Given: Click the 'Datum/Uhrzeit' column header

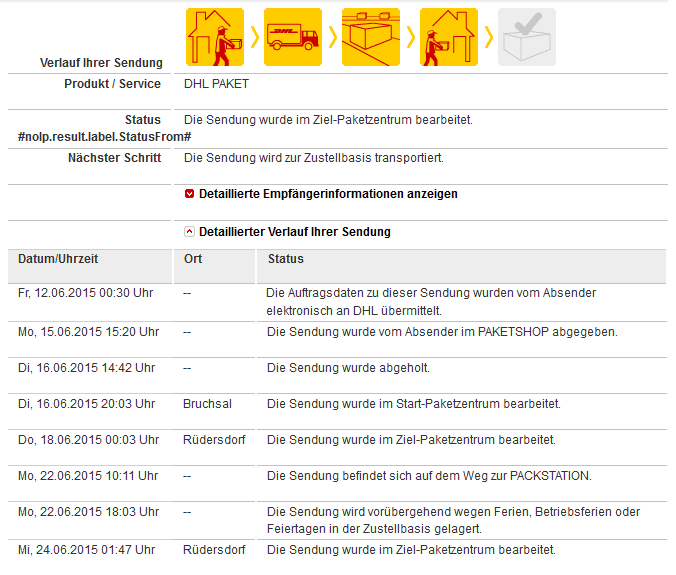Looking at the screenshot, I should coord(58,259).
